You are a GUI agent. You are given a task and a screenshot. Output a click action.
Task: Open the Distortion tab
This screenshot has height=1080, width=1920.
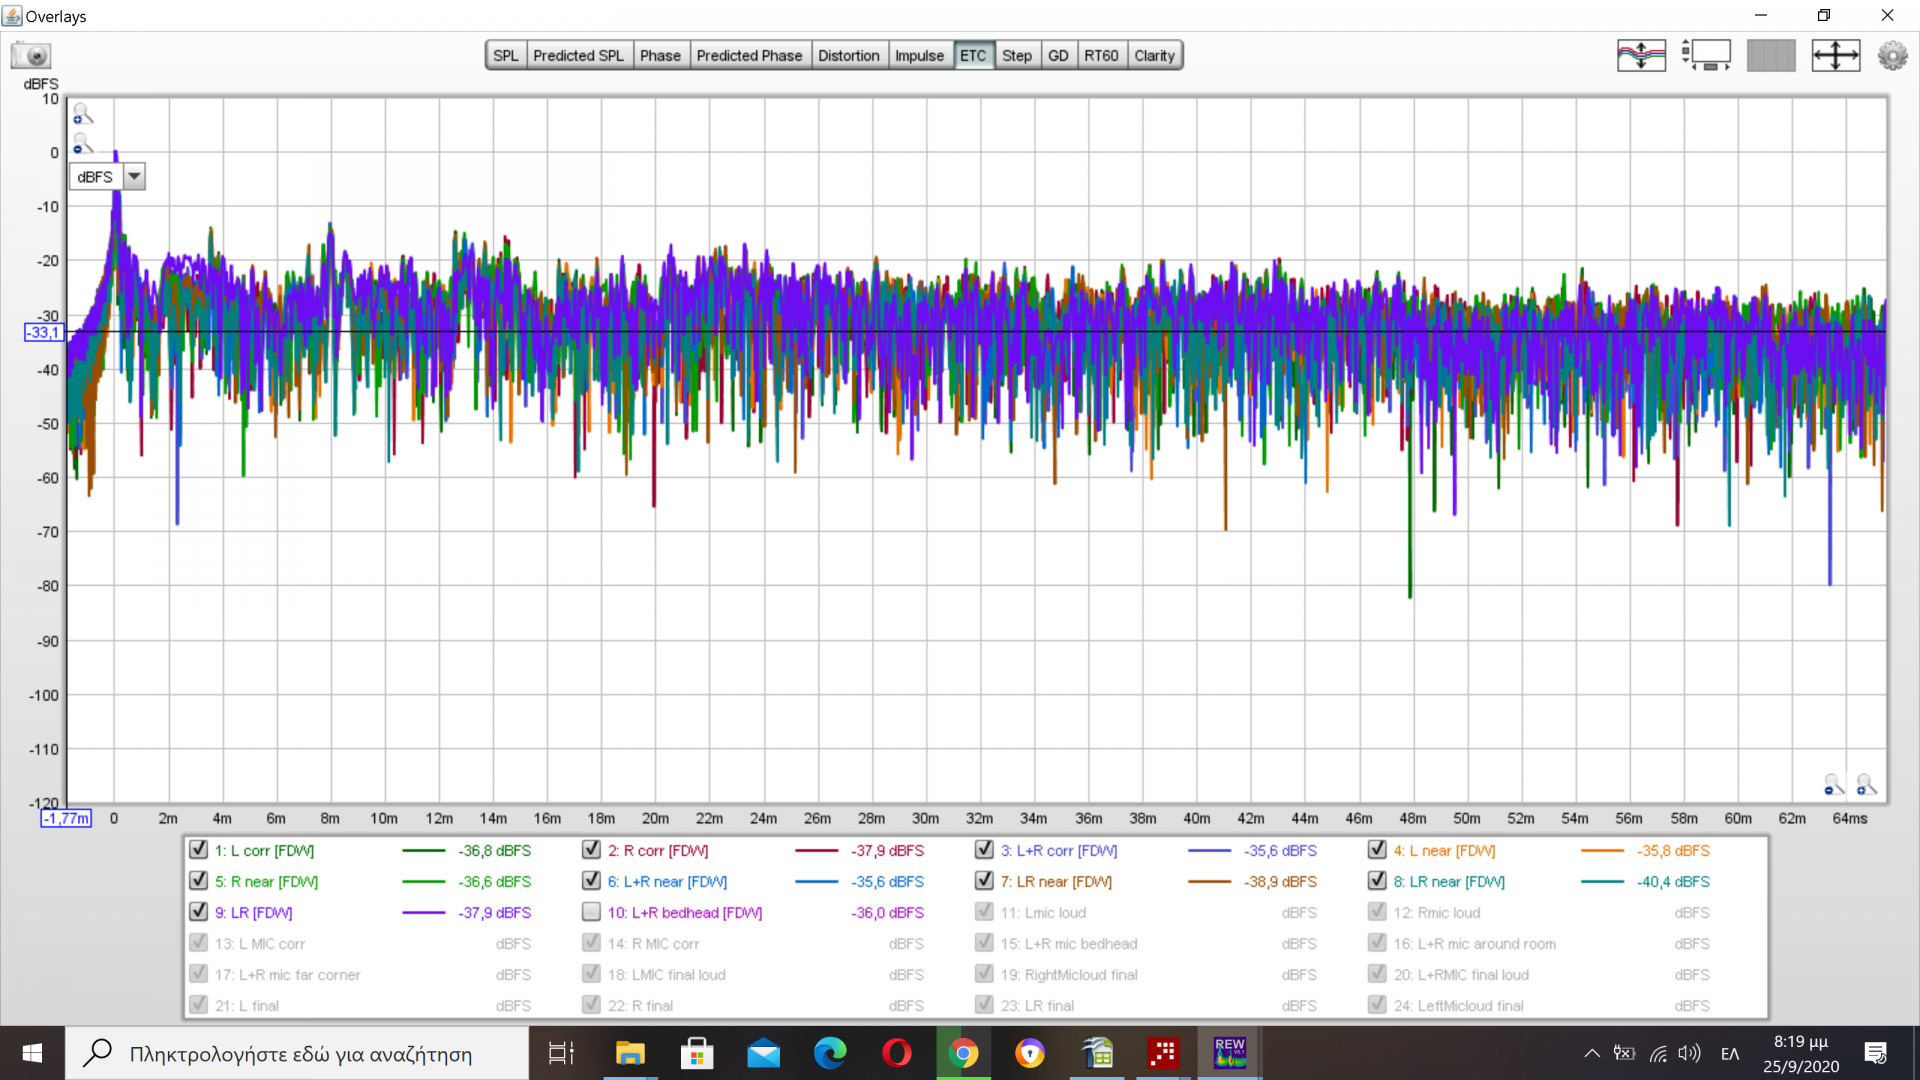tap(848, 55)
